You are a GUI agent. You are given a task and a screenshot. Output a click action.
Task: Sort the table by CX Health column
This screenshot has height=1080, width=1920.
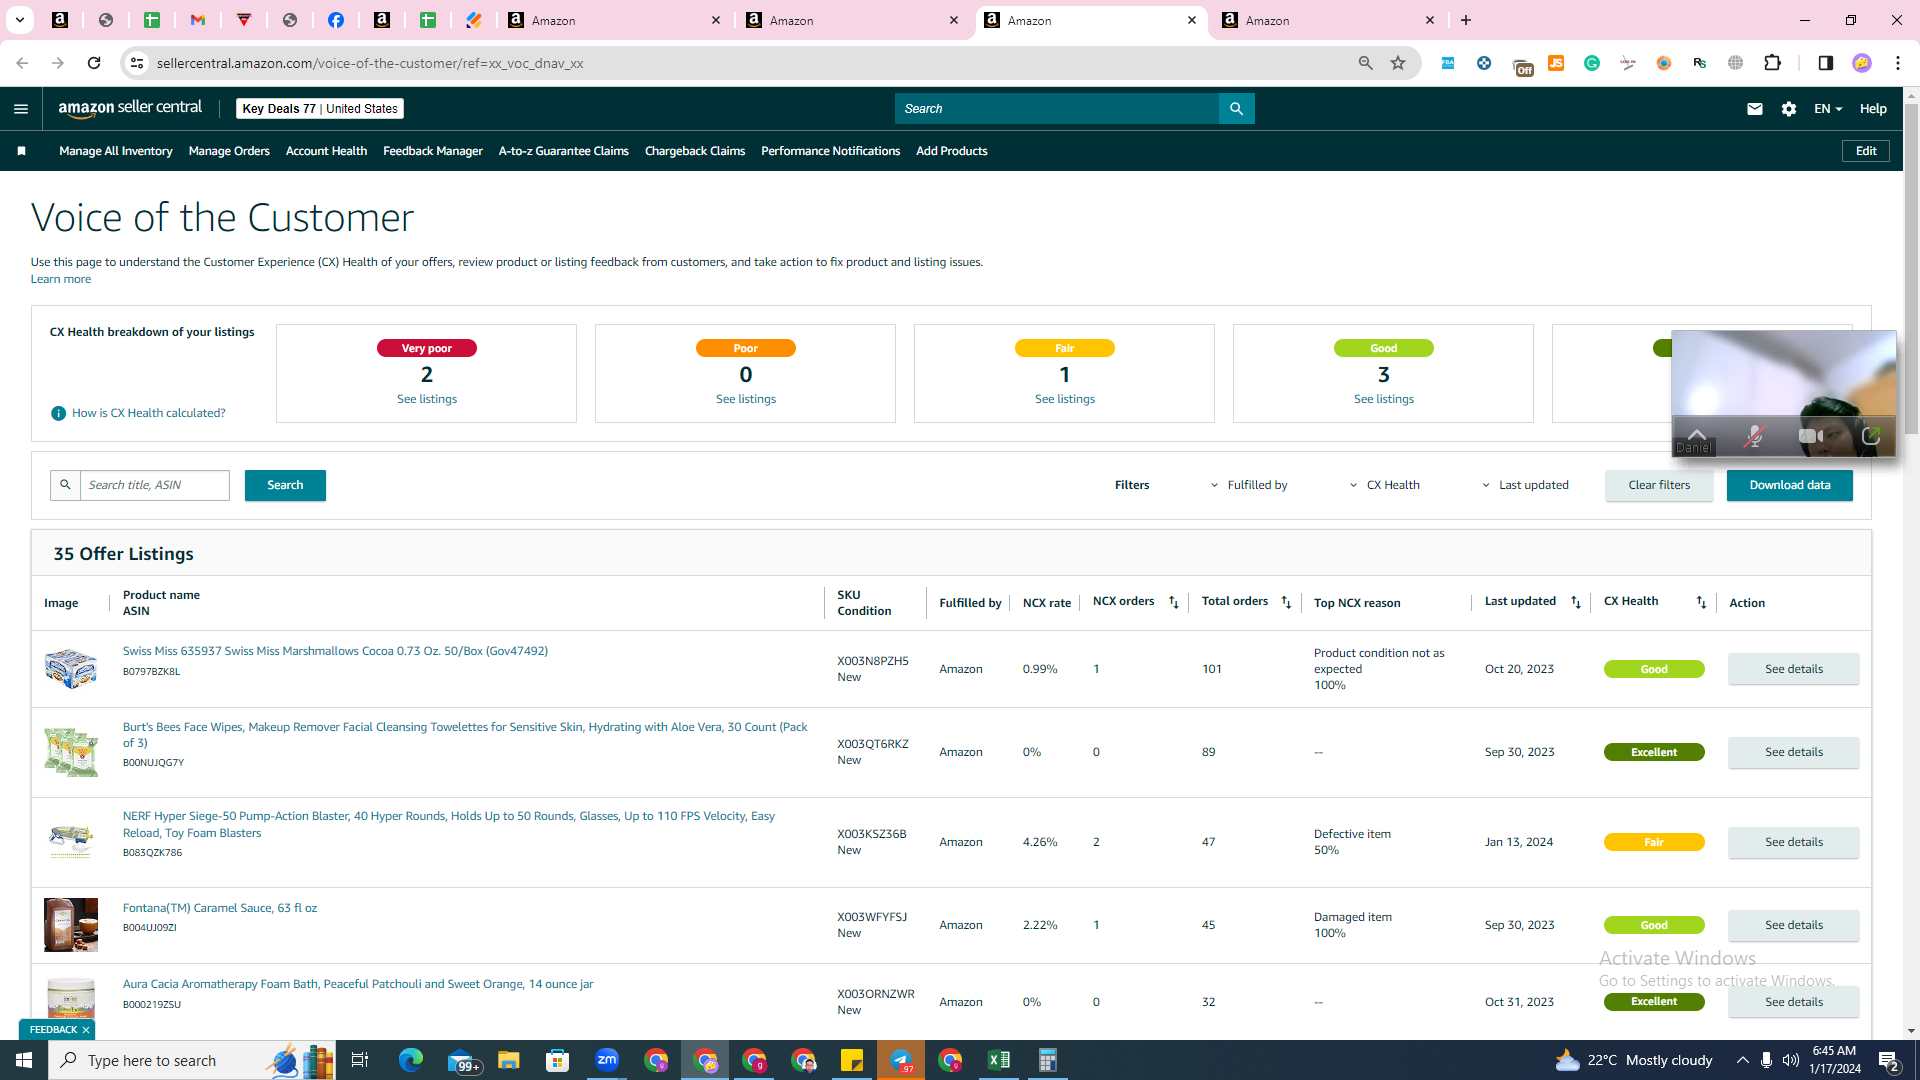pyautogui.click(x=1701, y=602)
